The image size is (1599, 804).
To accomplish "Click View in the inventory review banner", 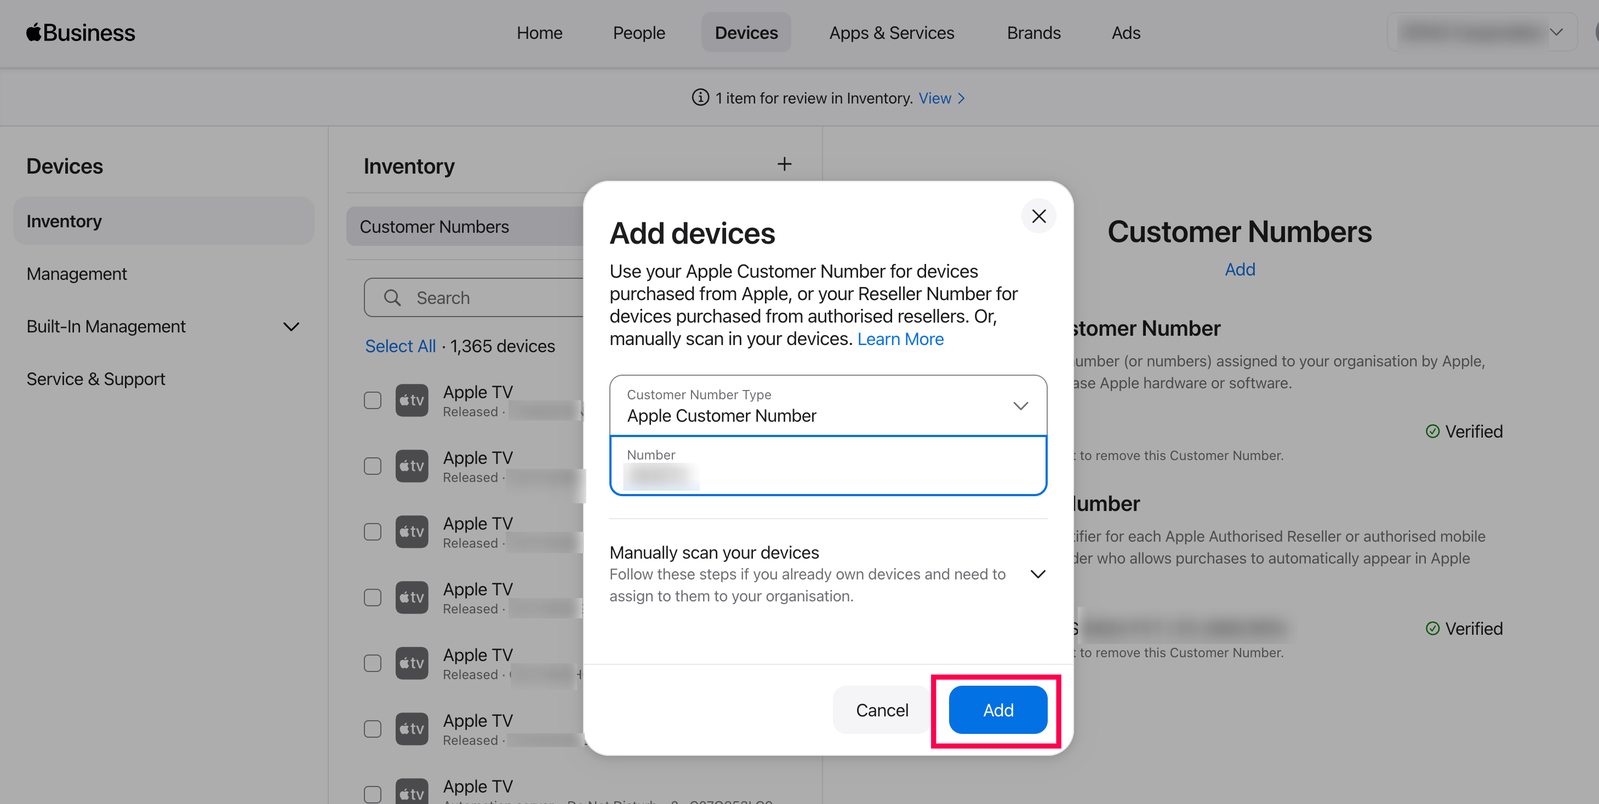I will pos(942,98).
